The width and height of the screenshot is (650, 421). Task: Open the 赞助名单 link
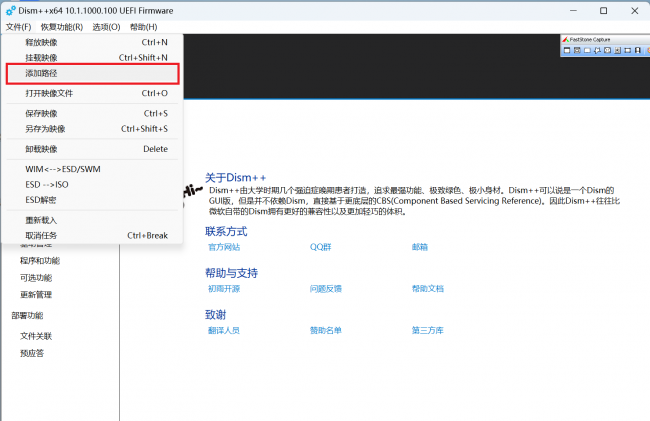[326, 330]
